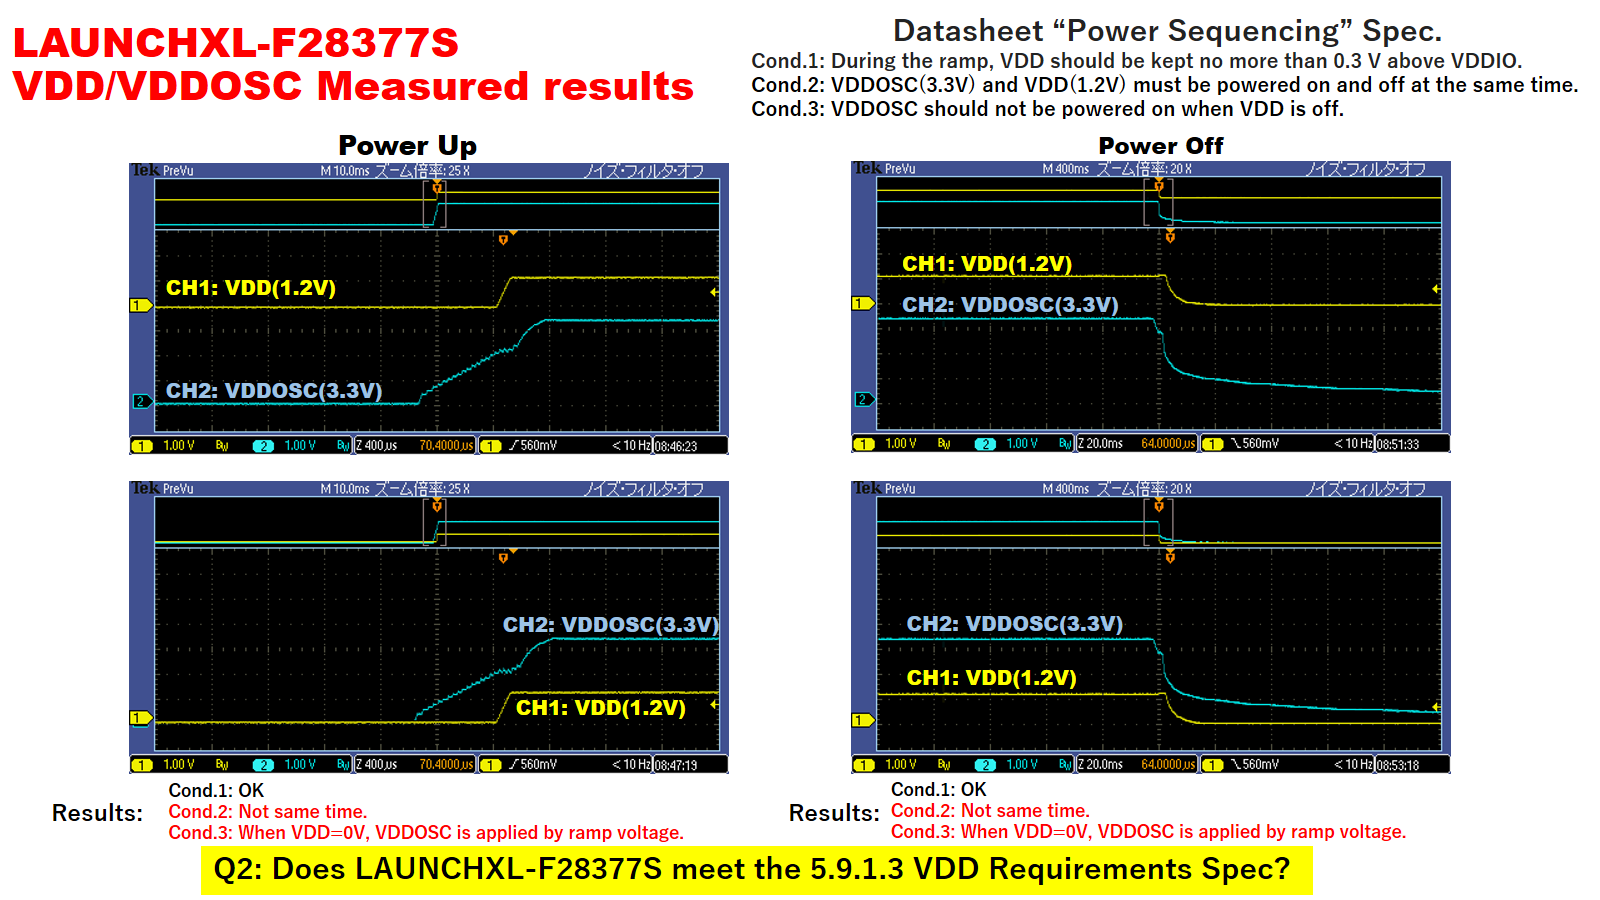The image size is (1600, 900).
Task: Click the "Power Off" column heading
Action: pos(1161,146)
